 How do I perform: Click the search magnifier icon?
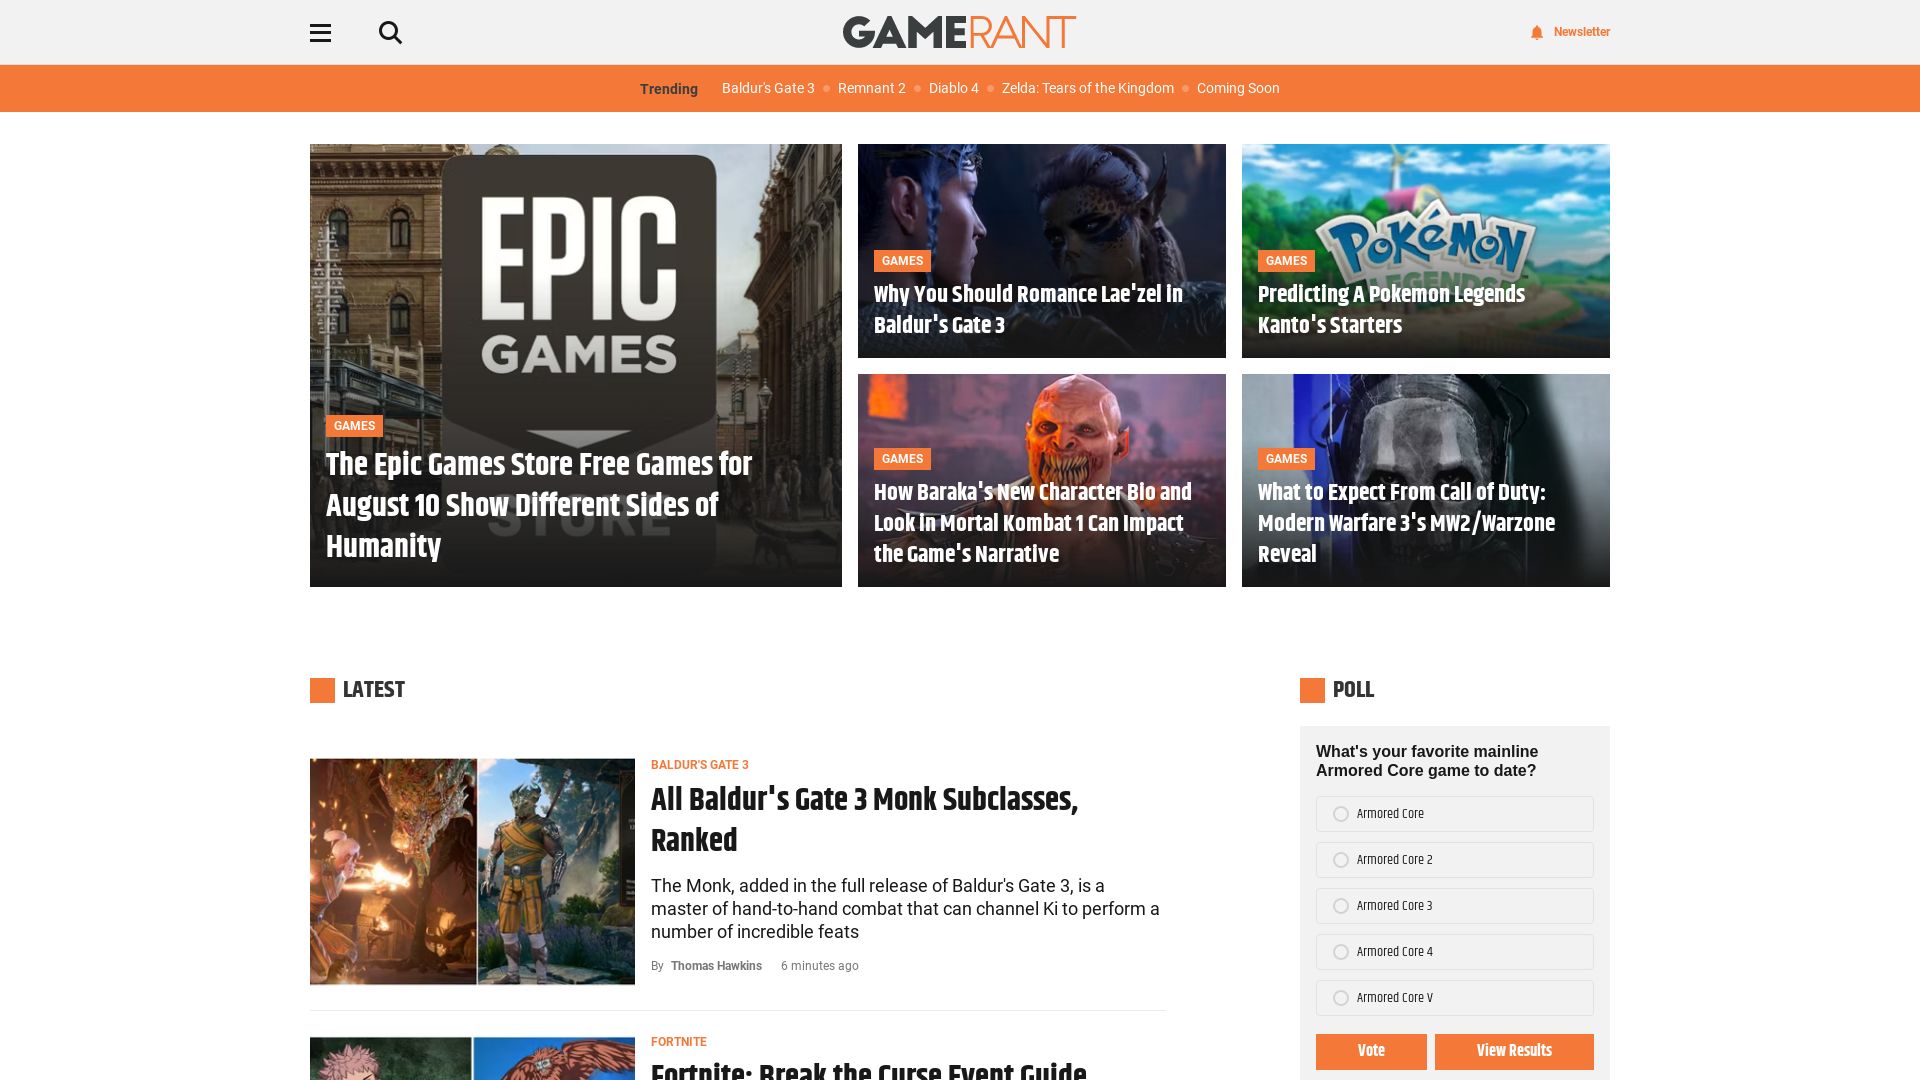(390, 33)
